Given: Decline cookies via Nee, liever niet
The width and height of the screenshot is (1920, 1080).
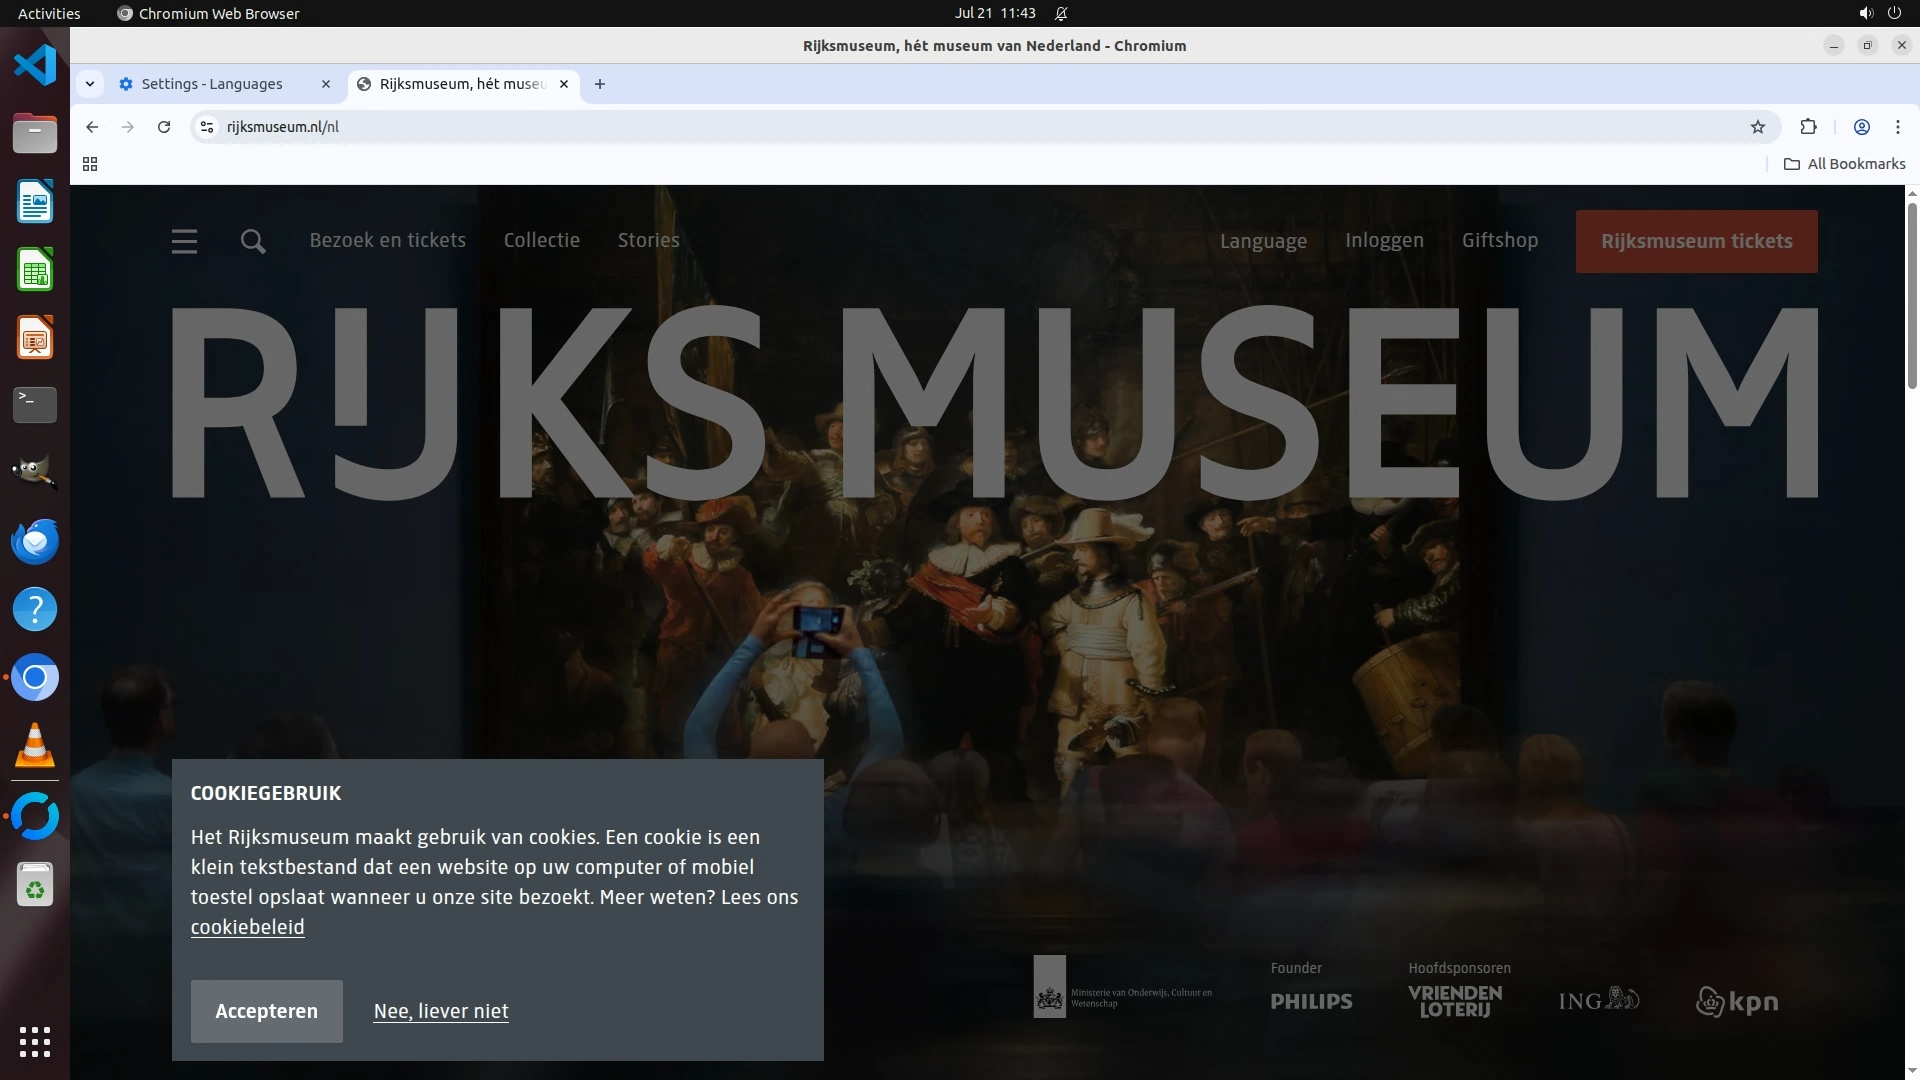Looking at the screenshot, I should click(x=441, y=1011).
